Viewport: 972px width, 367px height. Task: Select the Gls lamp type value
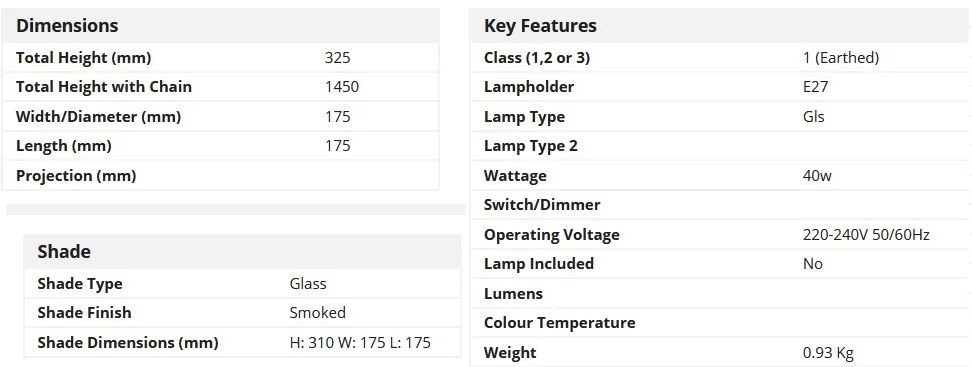pyautogui.click(x=813, y=117)
